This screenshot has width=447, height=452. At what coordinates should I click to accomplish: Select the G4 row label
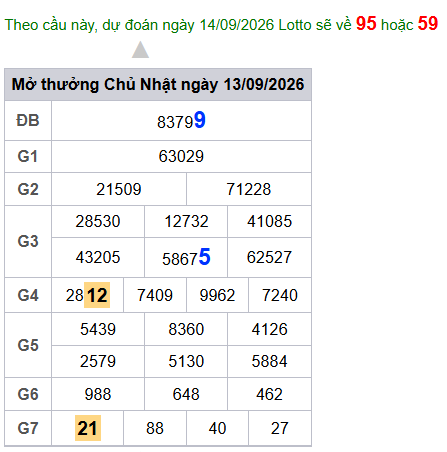28,295
